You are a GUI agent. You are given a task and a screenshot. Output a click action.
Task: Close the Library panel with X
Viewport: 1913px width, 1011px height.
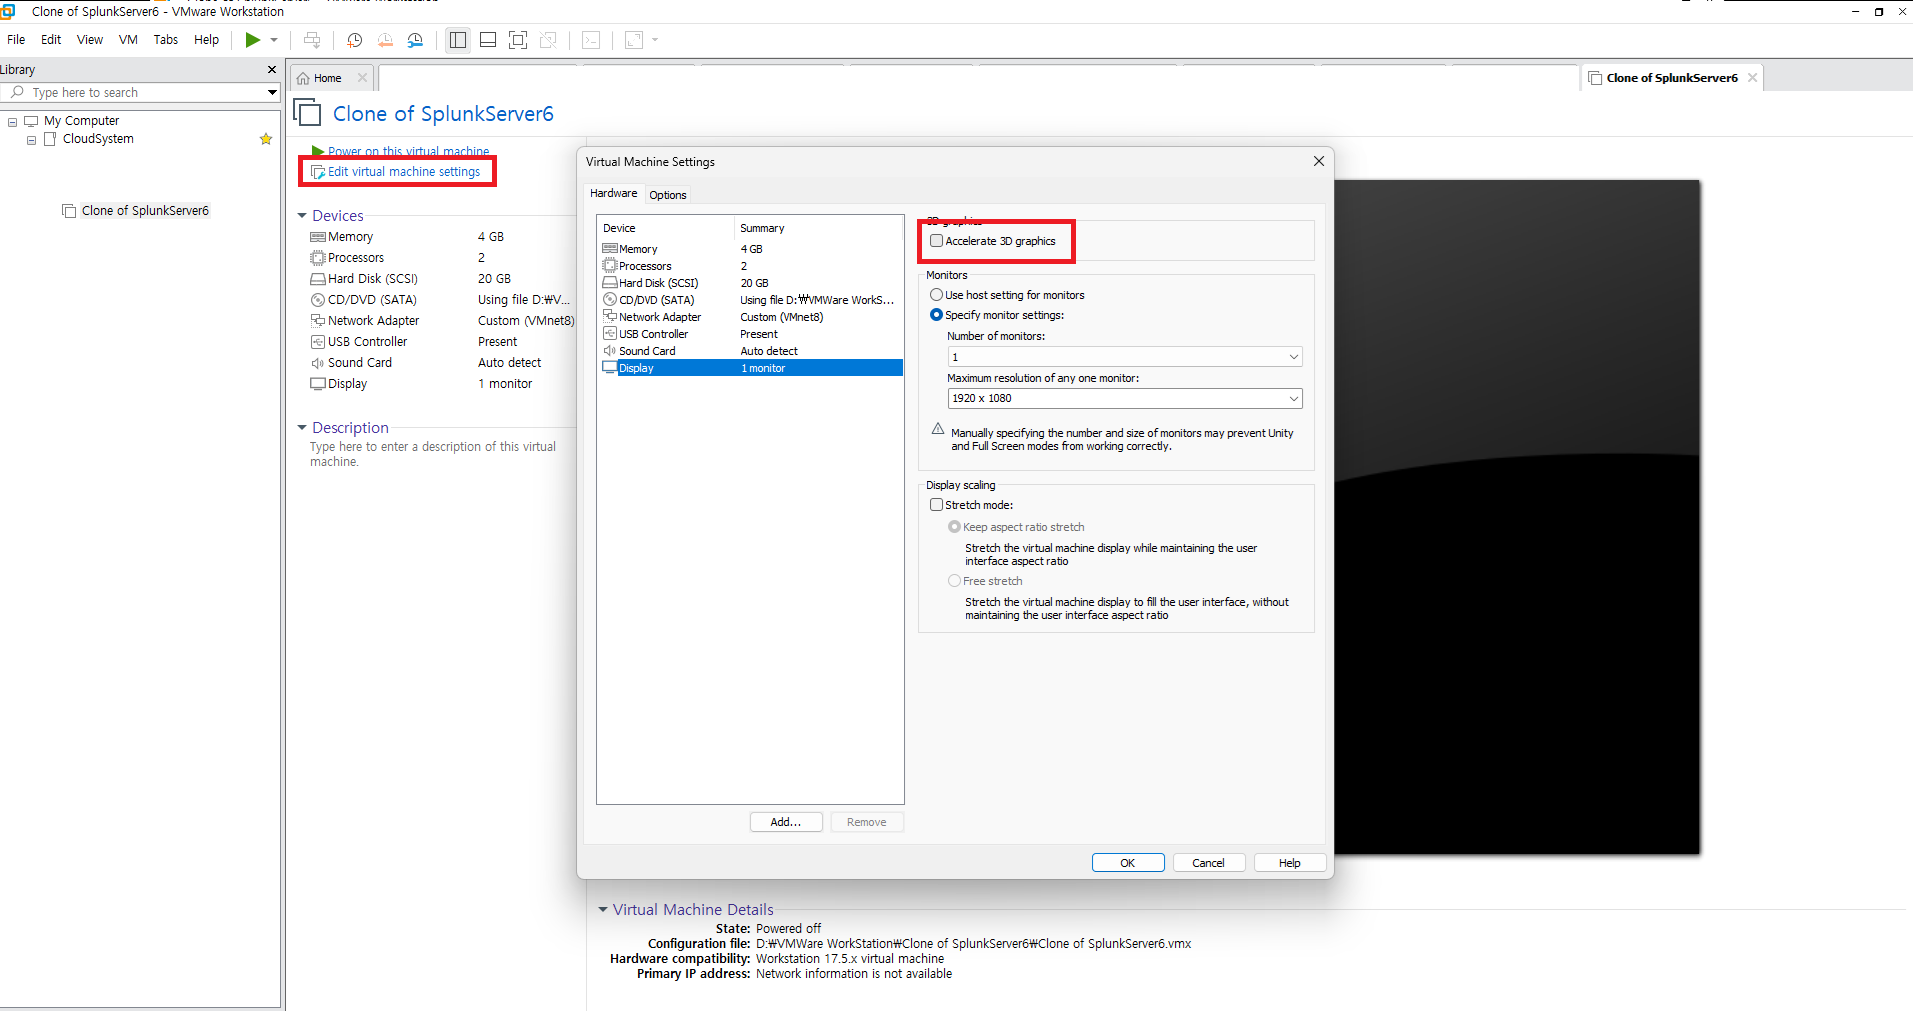272,69
